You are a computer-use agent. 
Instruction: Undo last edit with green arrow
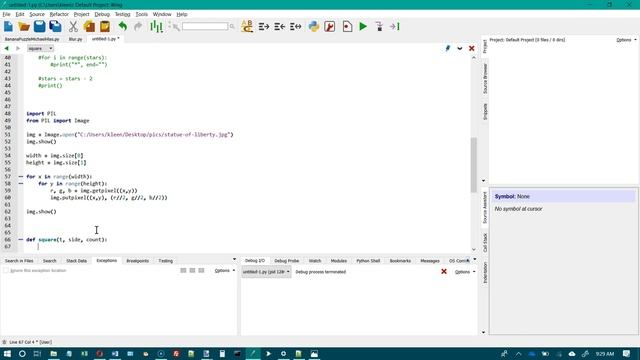click(122, 27)
